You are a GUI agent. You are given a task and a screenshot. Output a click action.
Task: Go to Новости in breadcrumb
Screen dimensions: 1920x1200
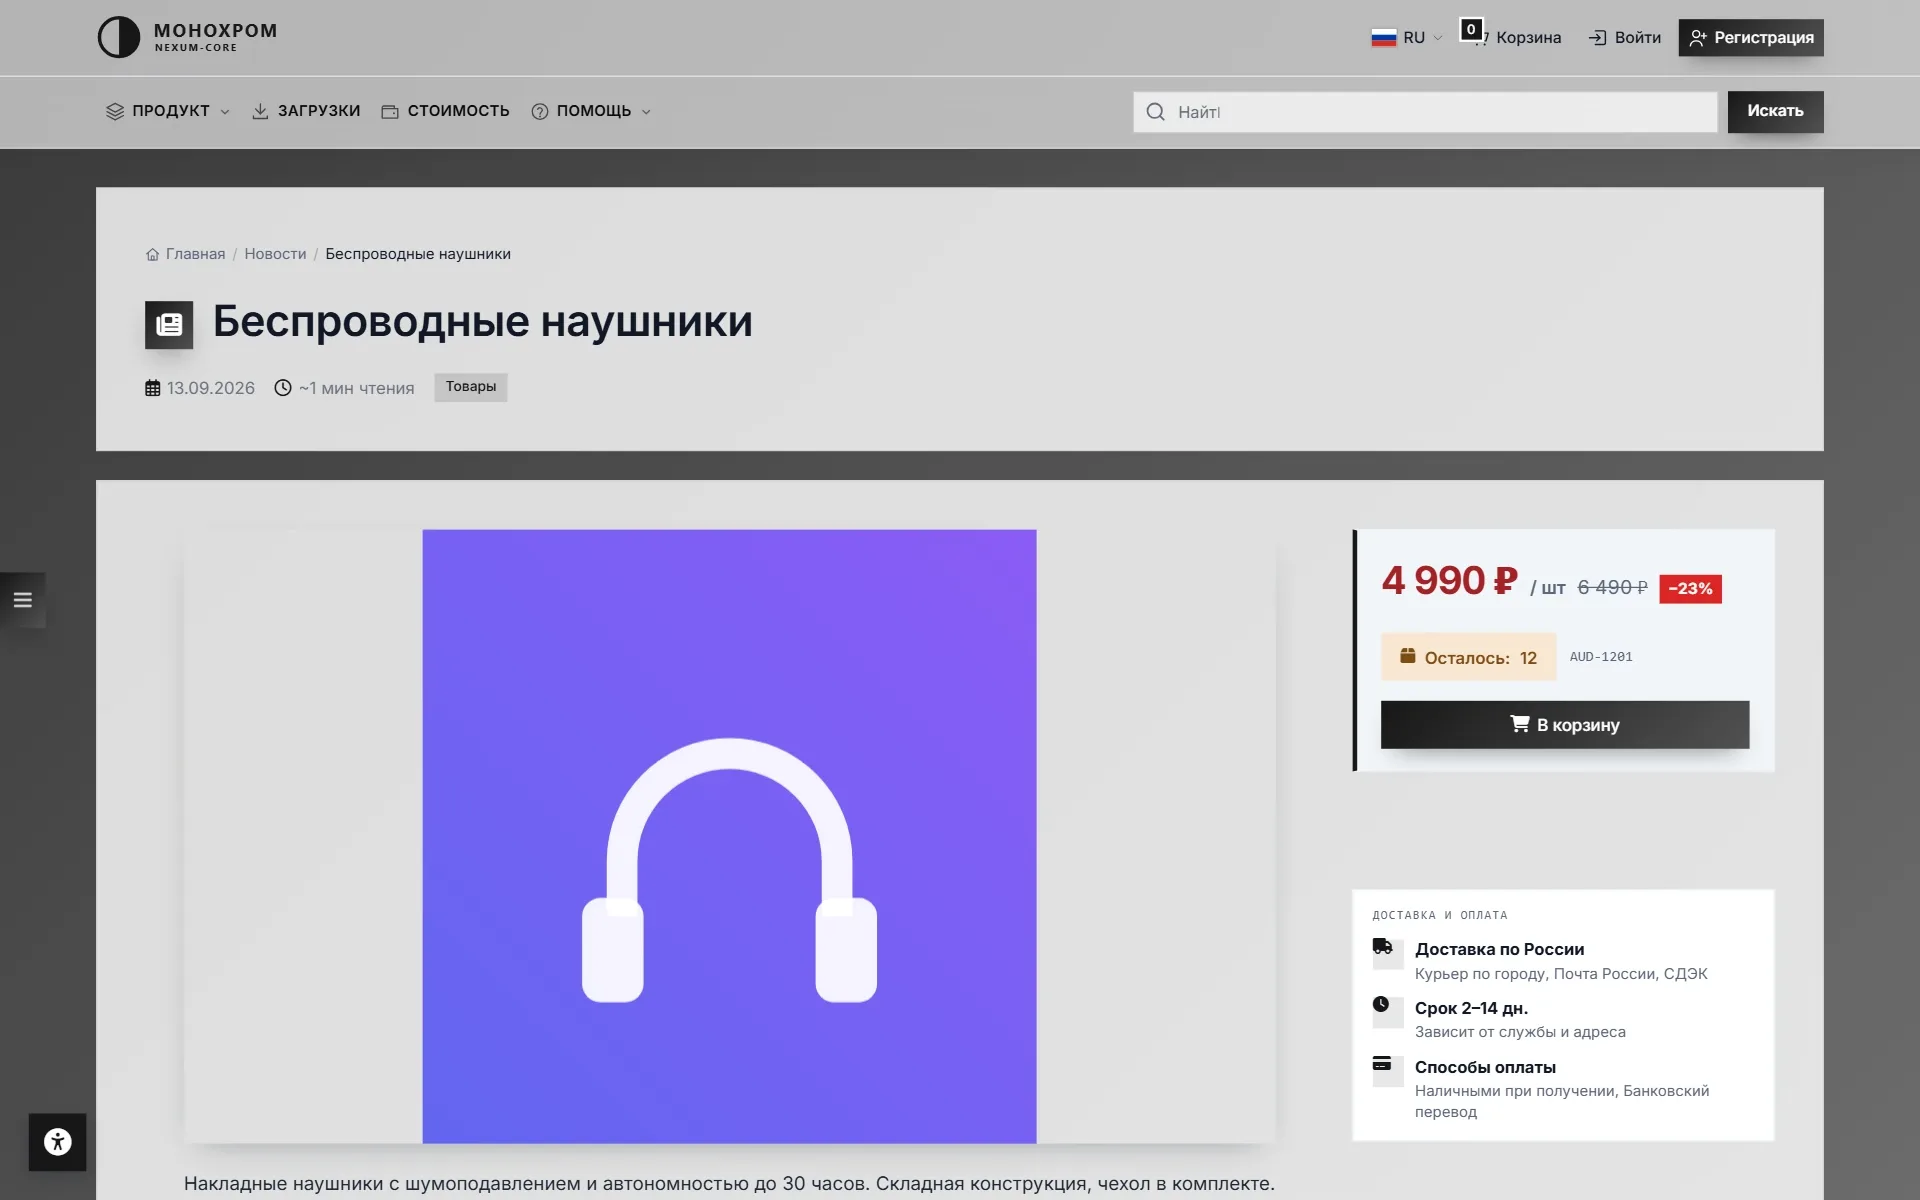275,254
